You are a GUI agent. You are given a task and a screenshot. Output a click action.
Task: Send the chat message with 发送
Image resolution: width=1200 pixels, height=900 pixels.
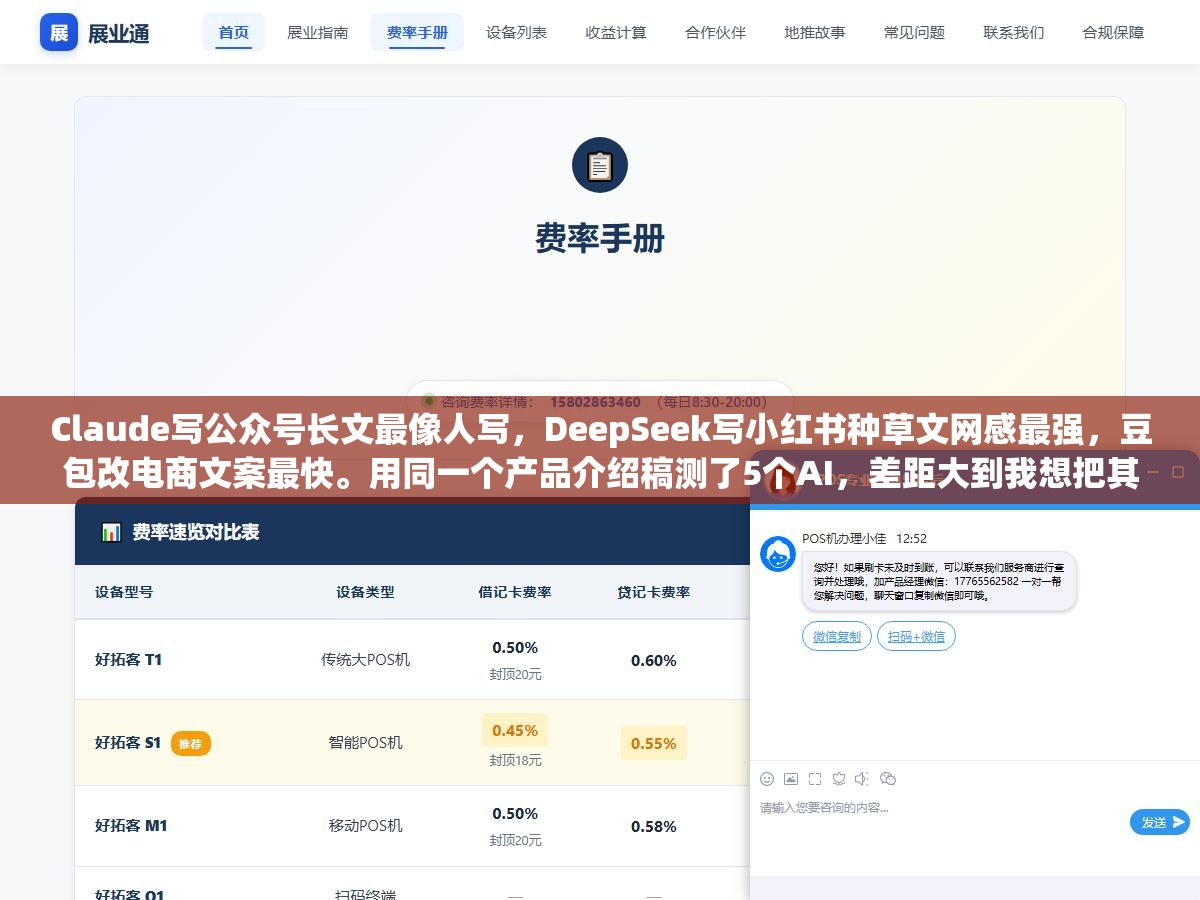[x=1160, y=822]
